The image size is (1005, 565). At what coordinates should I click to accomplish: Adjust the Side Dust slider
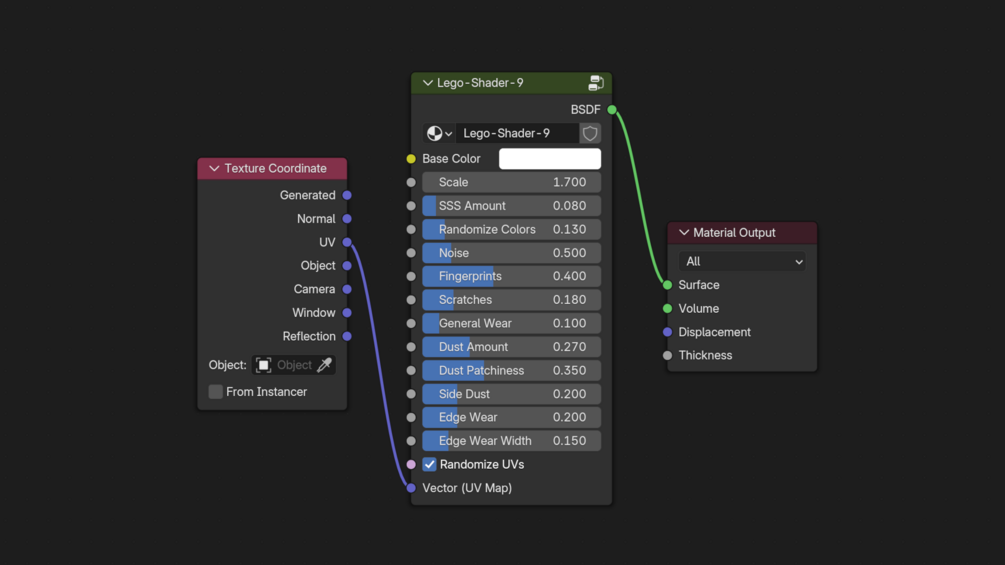pos(511,394)
